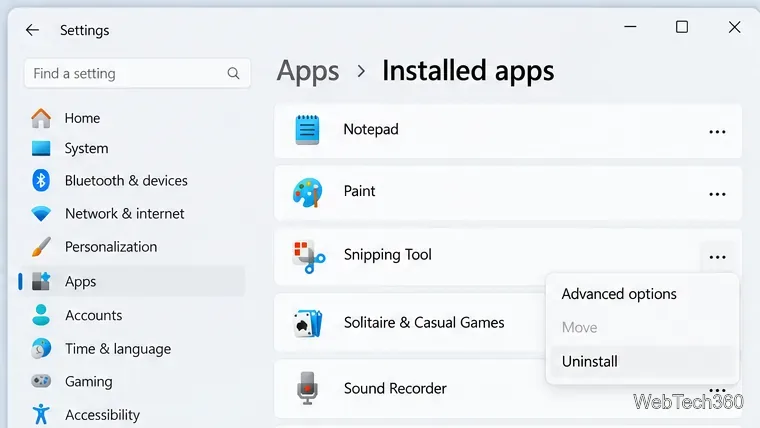
Task: Open Home from the sidebar
Action: pos(82,118)
